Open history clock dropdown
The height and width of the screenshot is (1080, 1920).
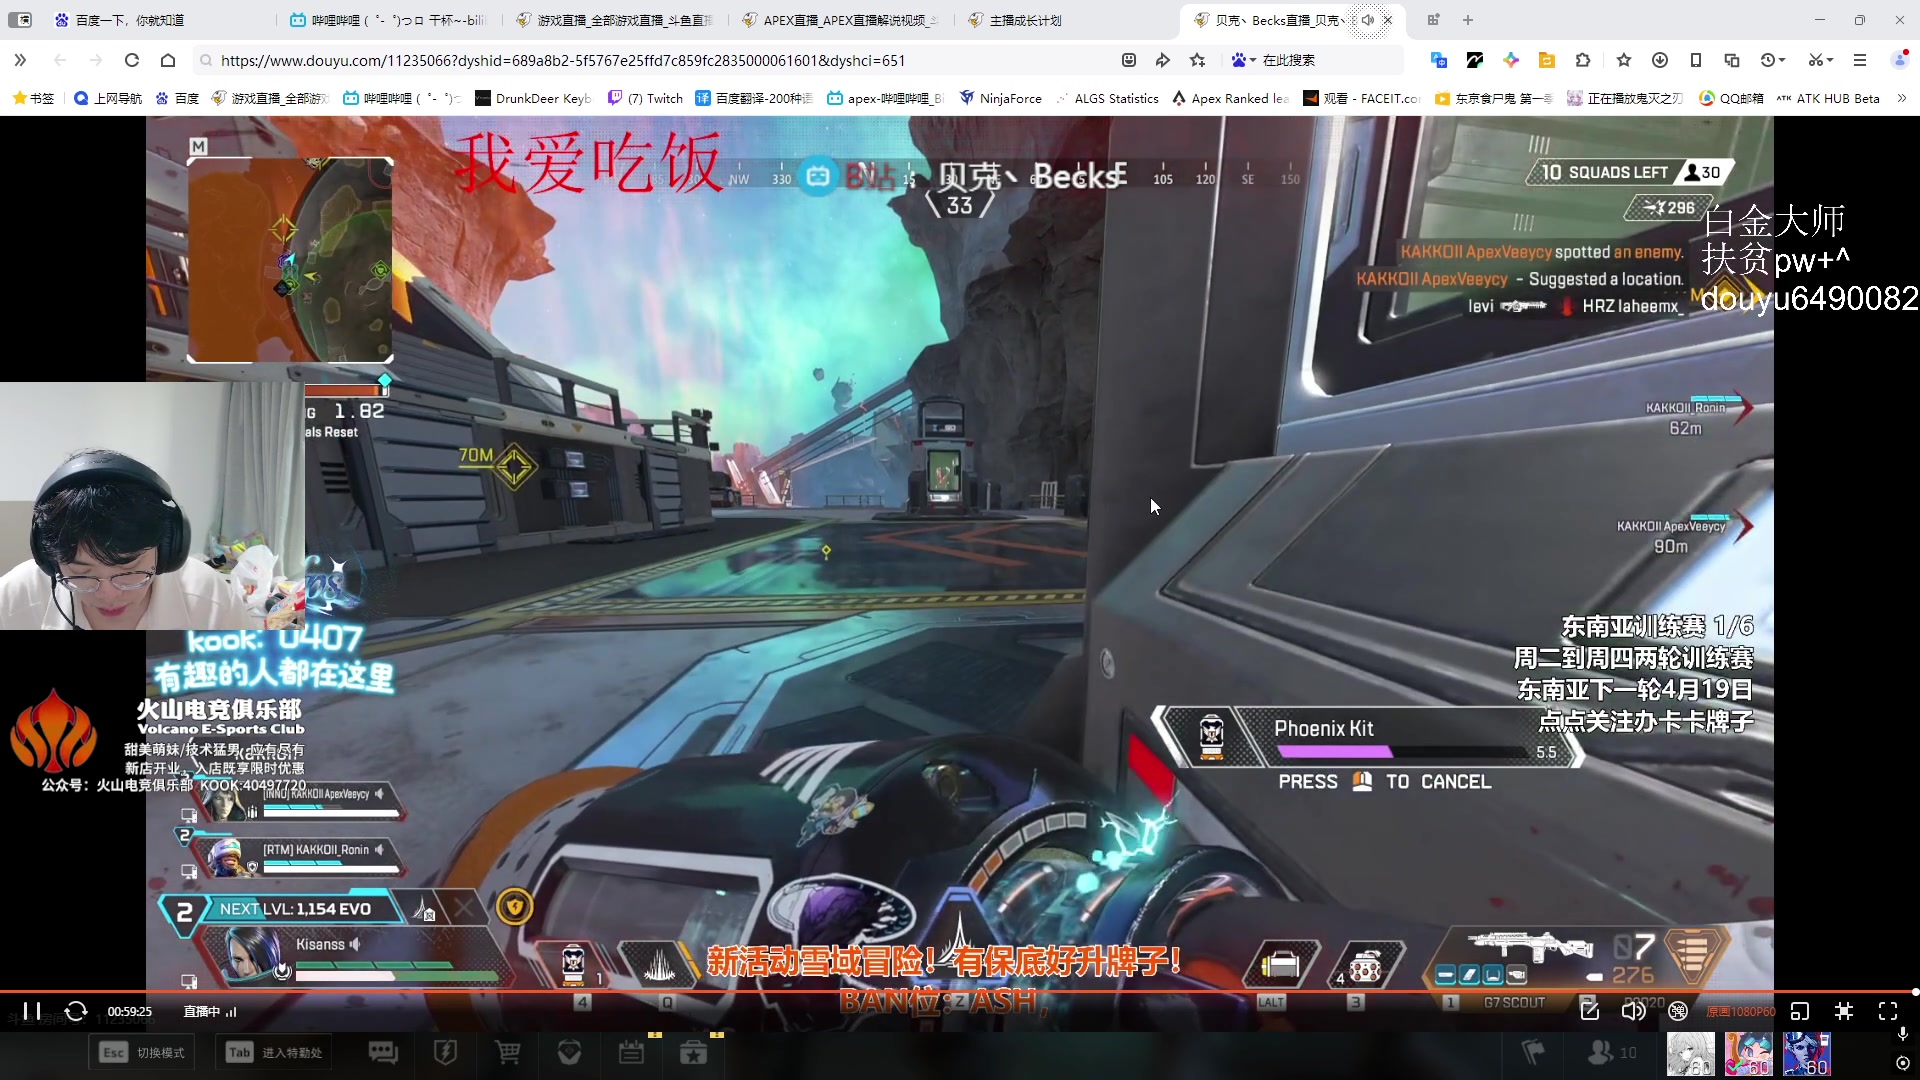(x=1773, y=60)
